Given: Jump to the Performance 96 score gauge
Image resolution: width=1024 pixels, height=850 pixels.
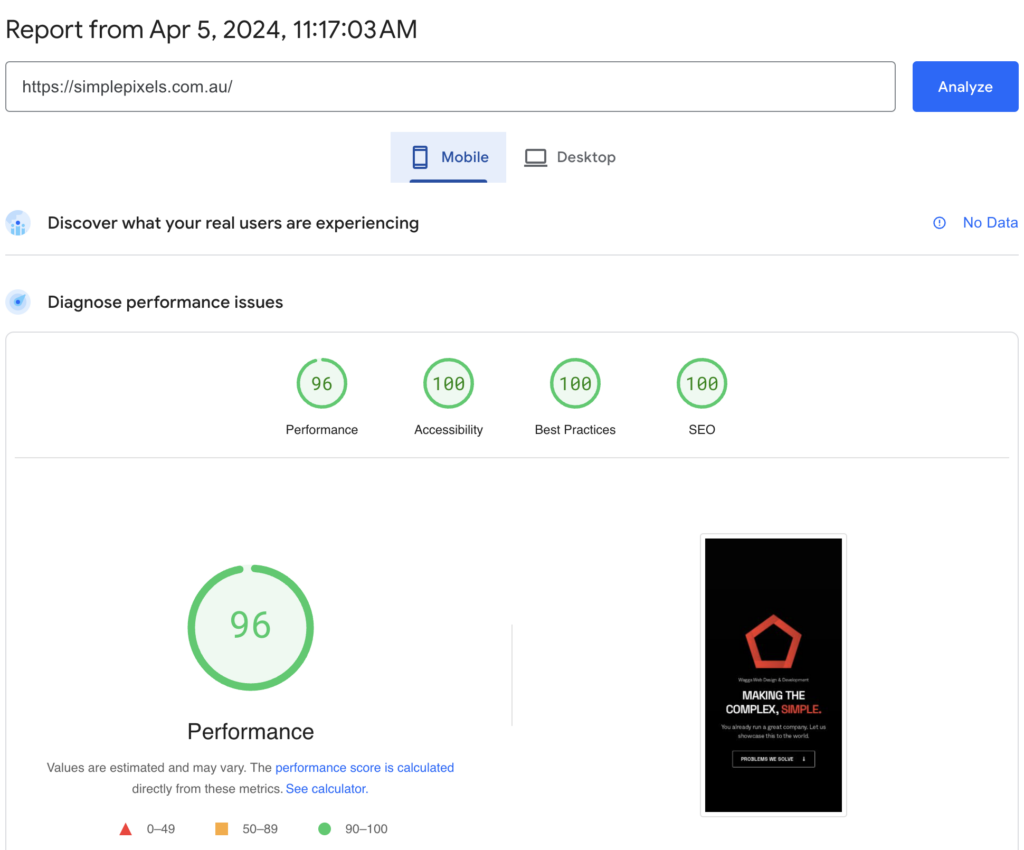Looking at the screenshot, I should (x=321, y=384).
